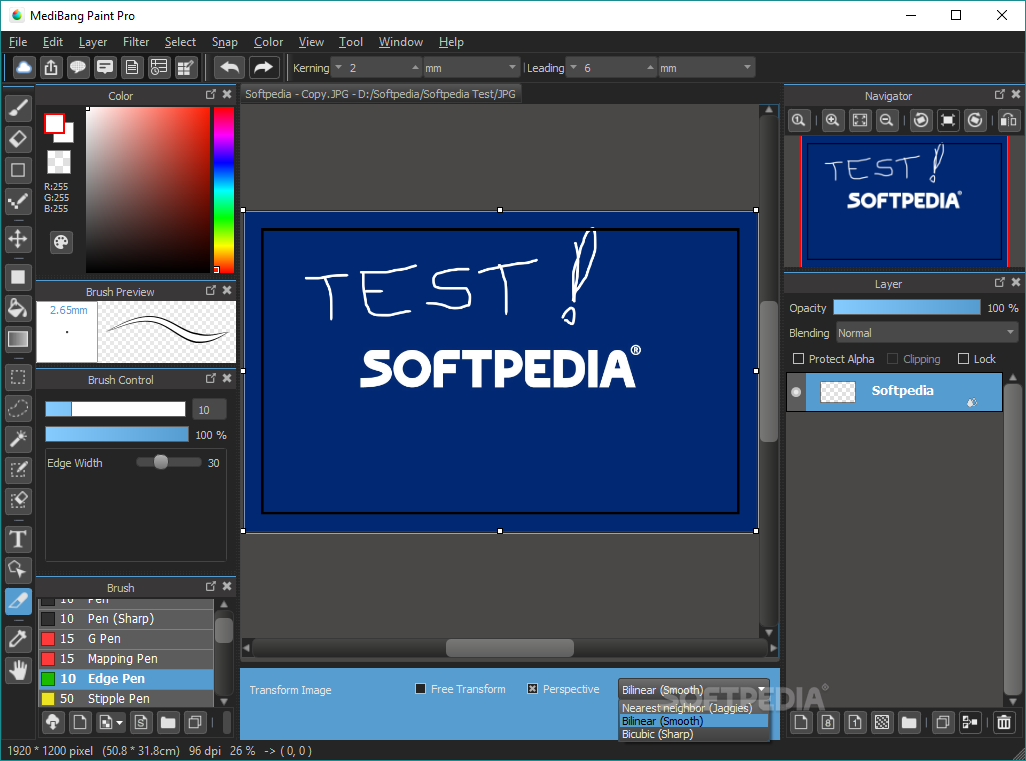Select the Bucket fill tool
Viewport: 1026px width, 761px height.
[x=18, y=308]
